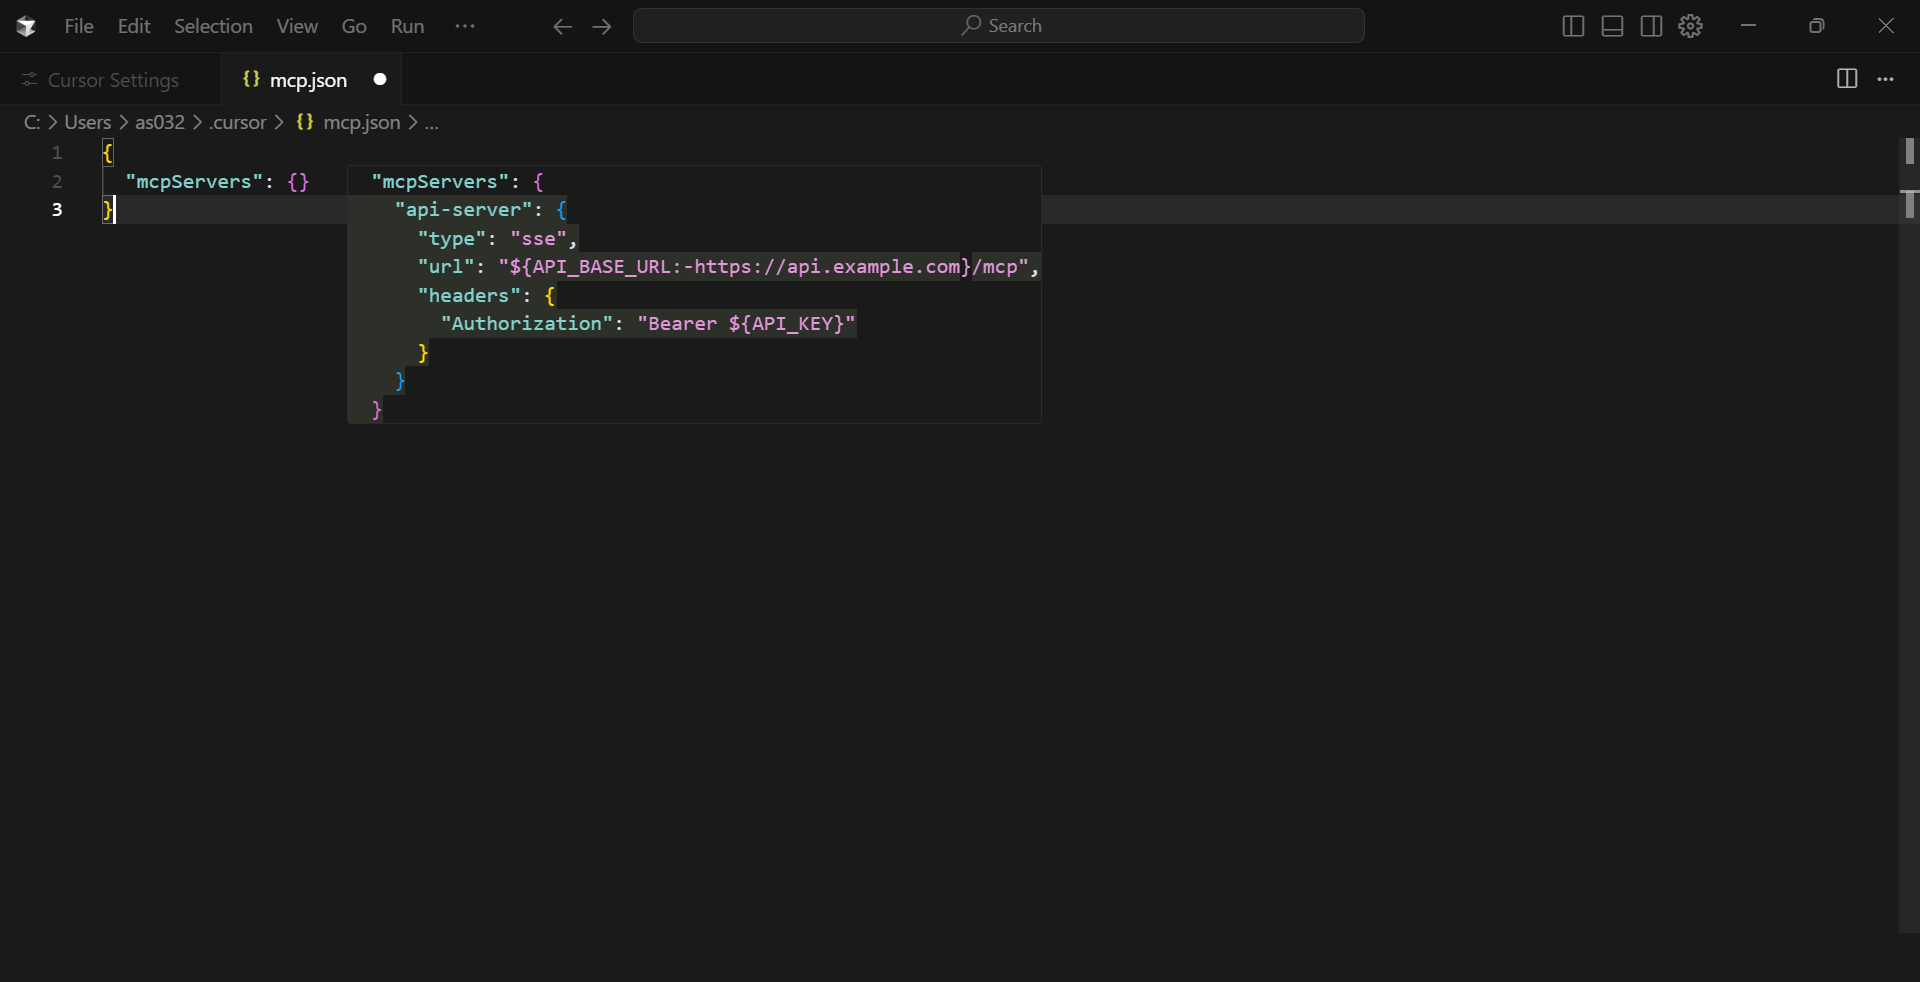Toggle the secondary side bar layout icon
This screenshot has width=1920, height=982.
1651,26
